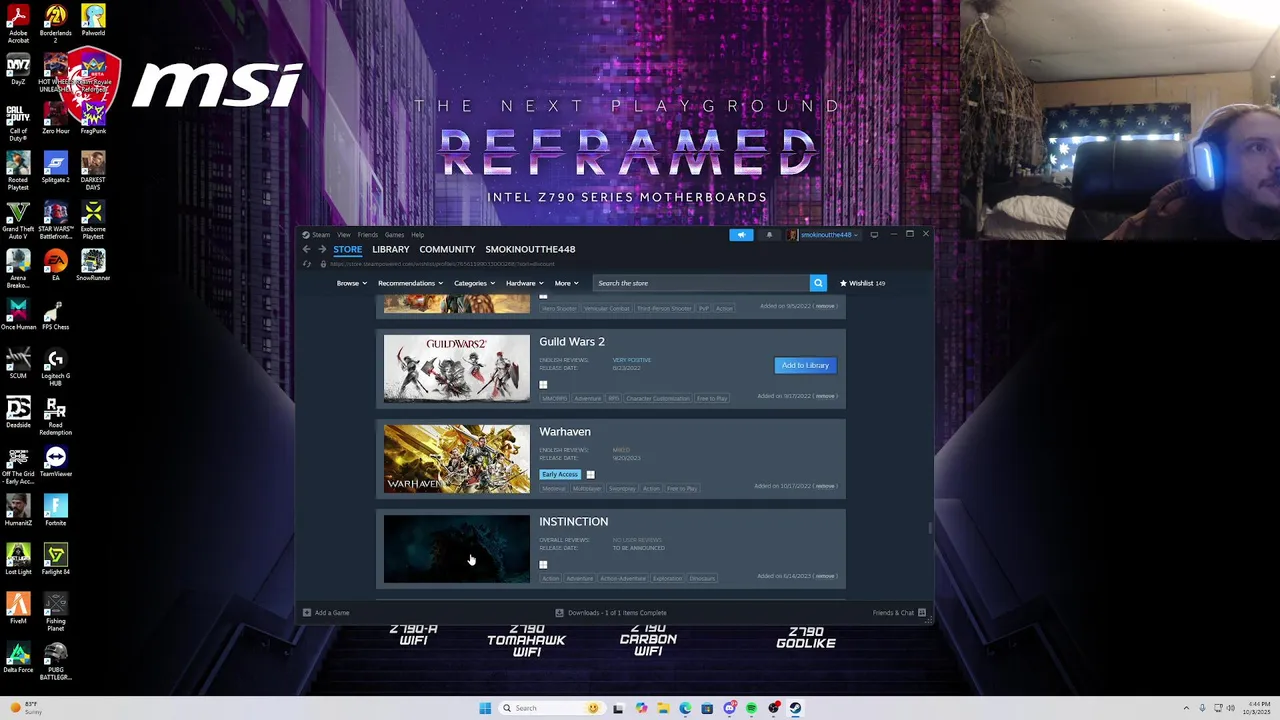The height and width of the screenshot is (720, 1280).
Task: Open Steam announcements megaphone button
Action: click(x=741, y=235)
